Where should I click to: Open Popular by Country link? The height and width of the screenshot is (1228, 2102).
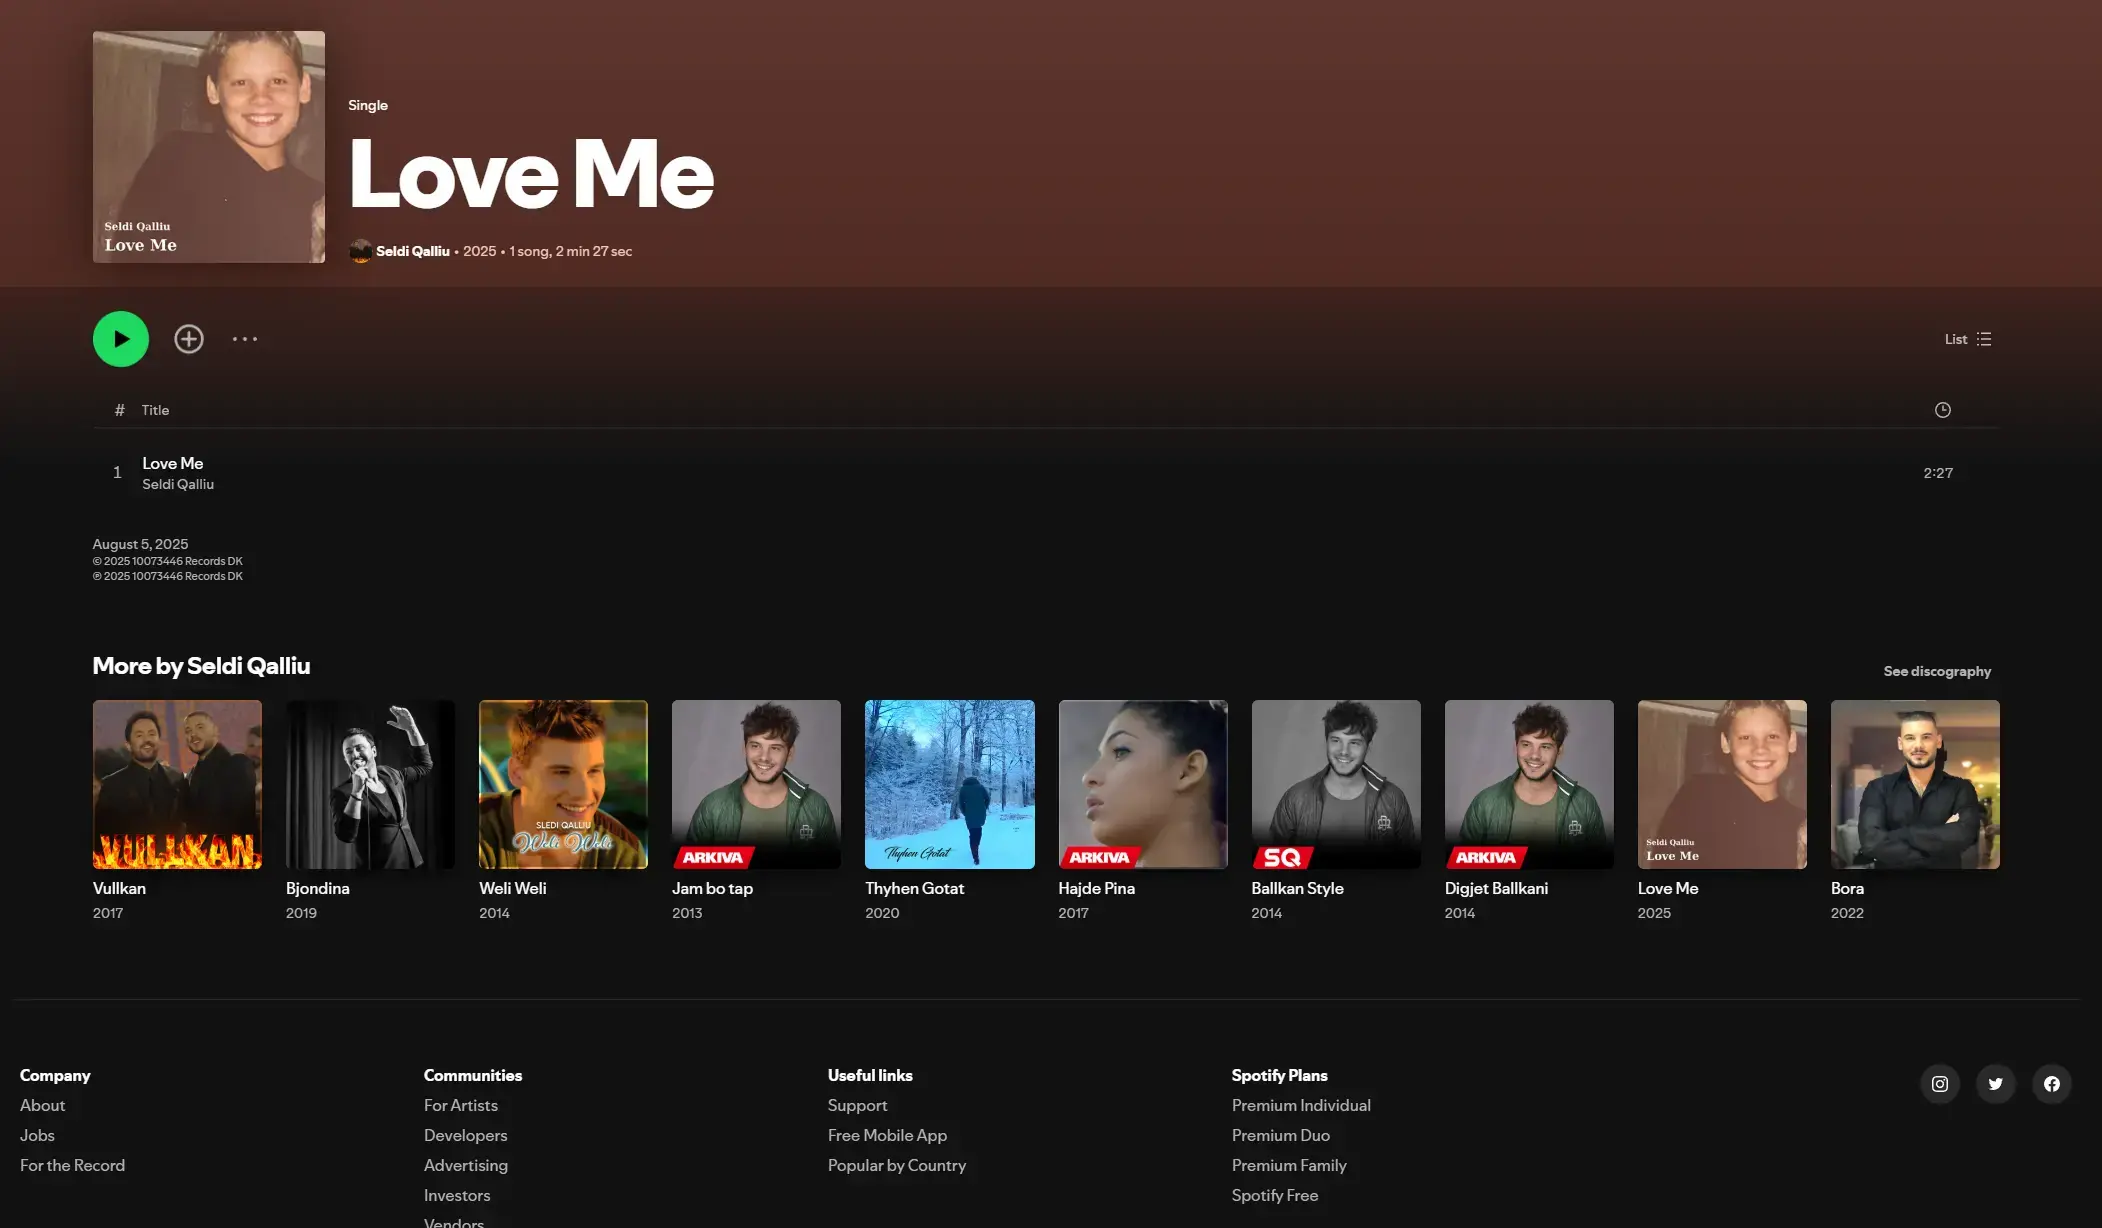pos(896,1165)
